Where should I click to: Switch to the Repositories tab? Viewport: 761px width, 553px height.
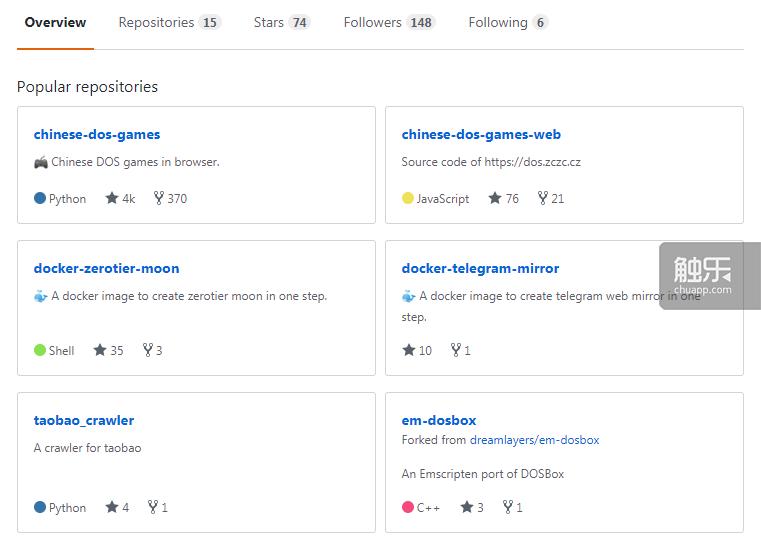pyautogui.click(x=169, y=22)
